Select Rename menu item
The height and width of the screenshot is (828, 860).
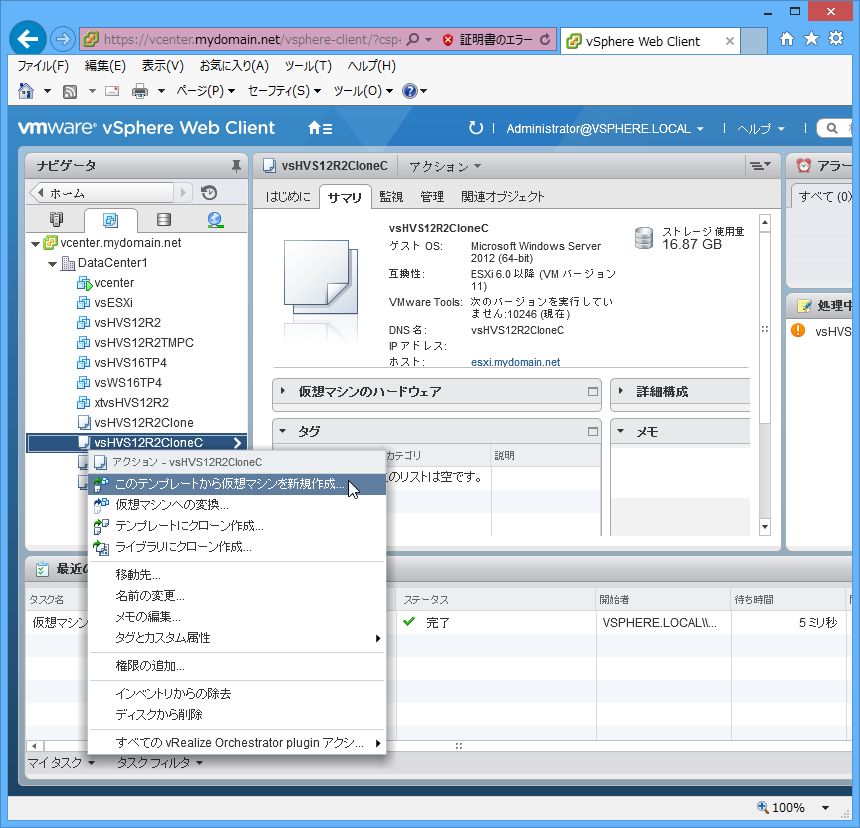237,596
